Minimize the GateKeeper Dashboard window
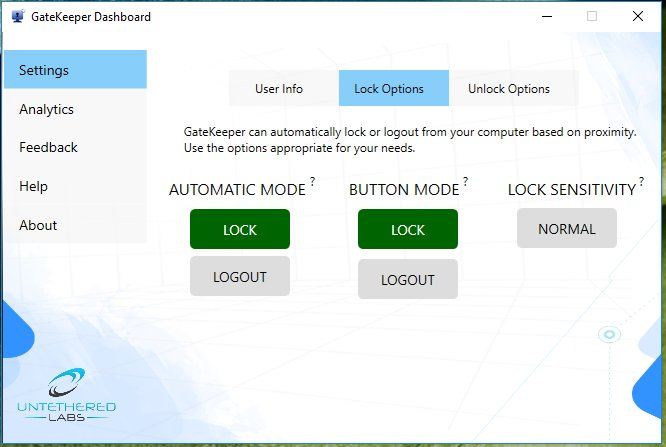Viewport: 666px width, 447px height. 547,17
